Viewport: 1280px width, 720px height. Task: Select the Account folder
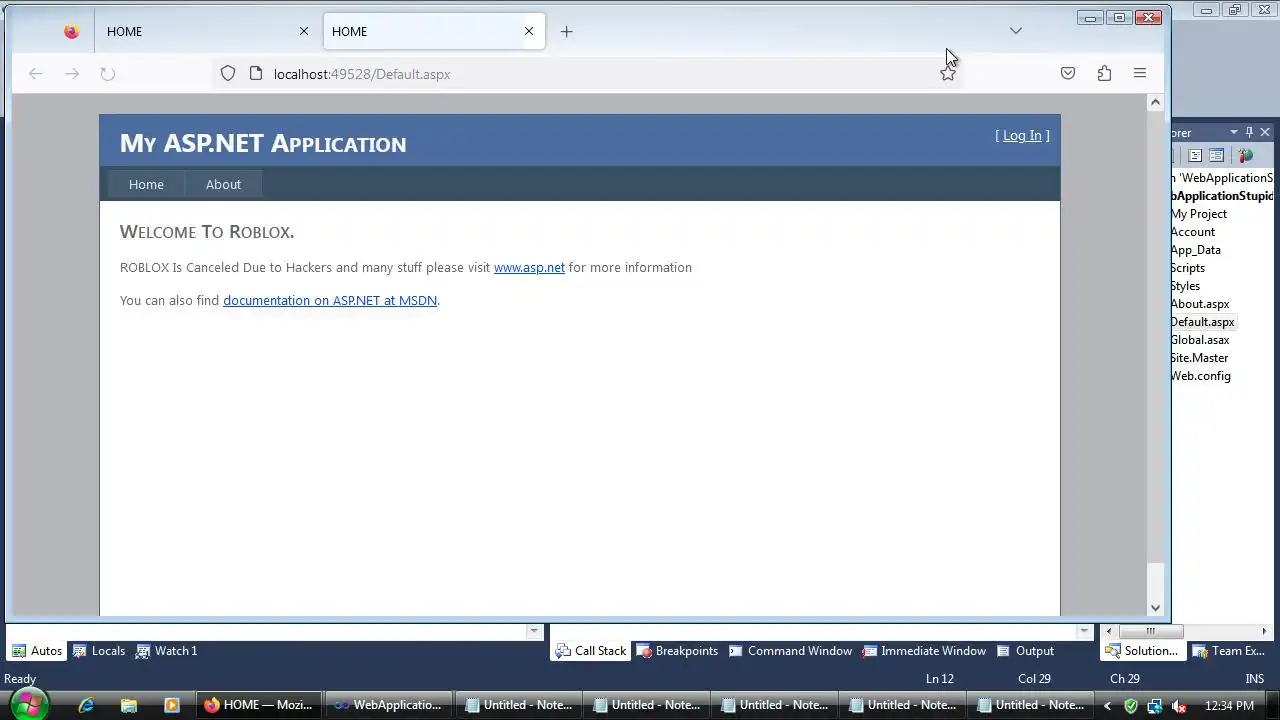(x=1193, y=232)
